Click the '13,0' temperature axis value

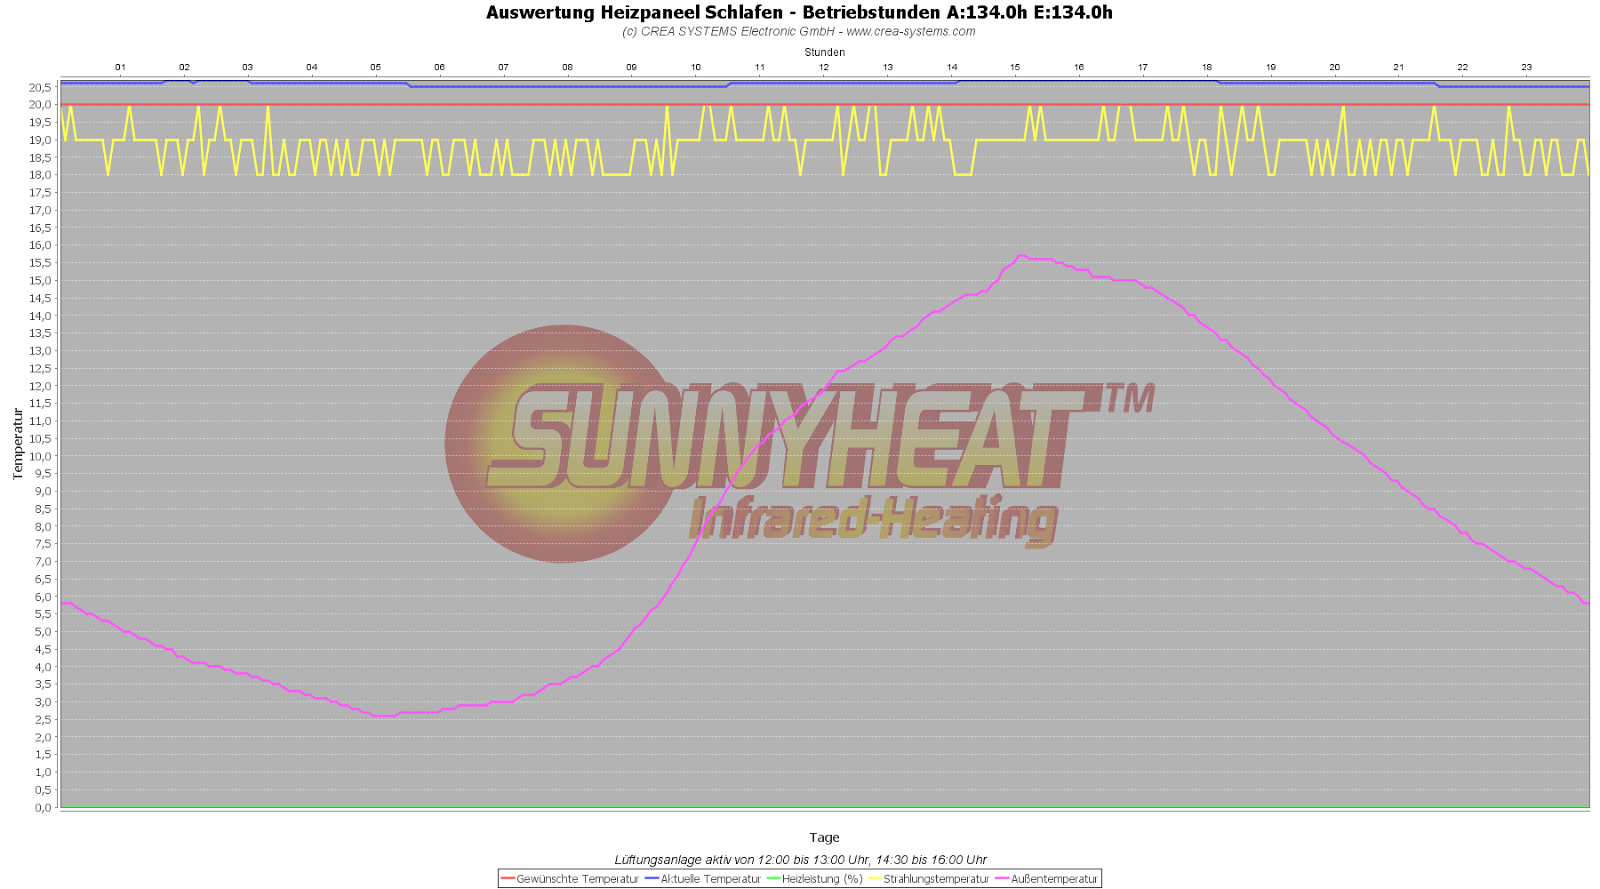click(40, 351)
